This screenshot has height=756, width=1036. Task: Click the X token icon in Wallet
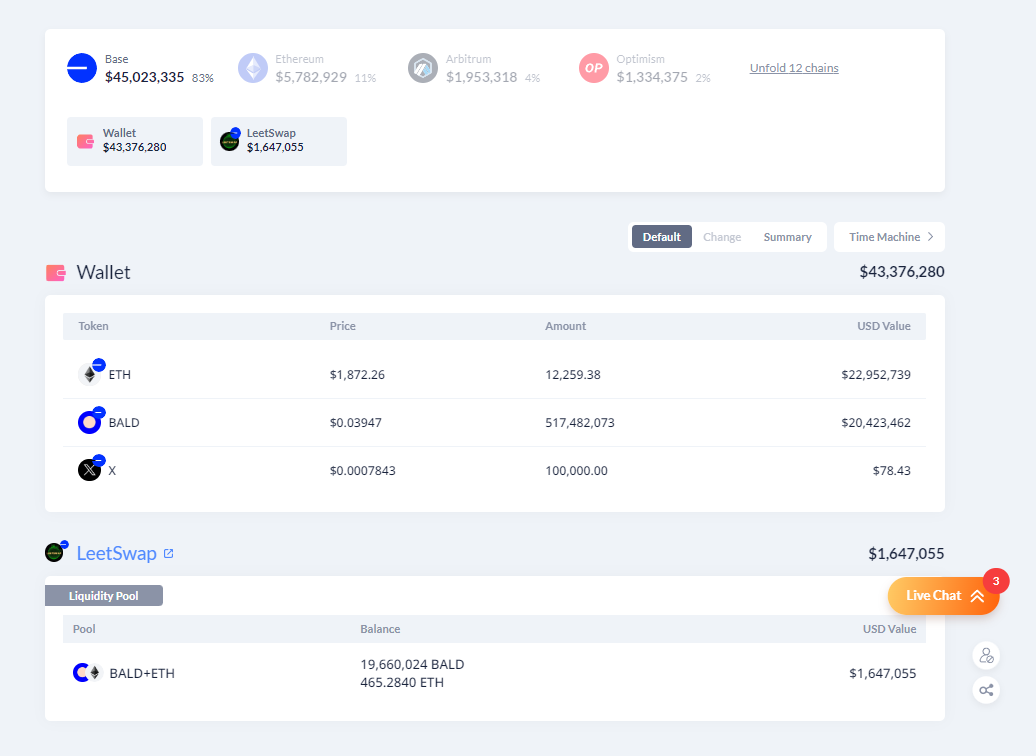coord(90,470)
